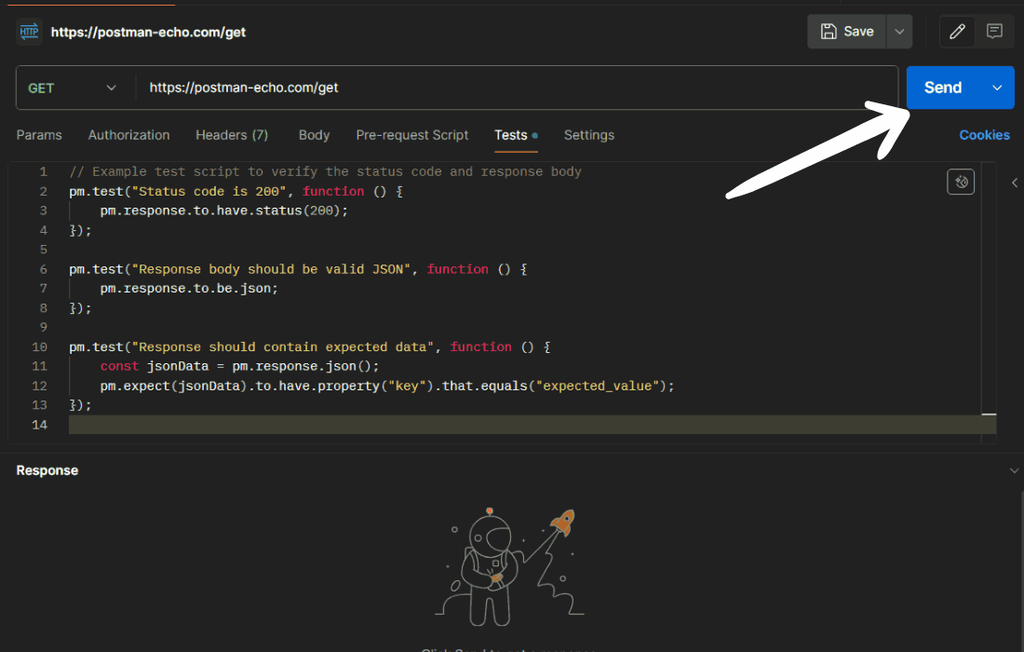Image resolution: width=1024 pixels, height=652 pixels.
Task: Click the floppy disk Save icon
Action: click(829, 32)
